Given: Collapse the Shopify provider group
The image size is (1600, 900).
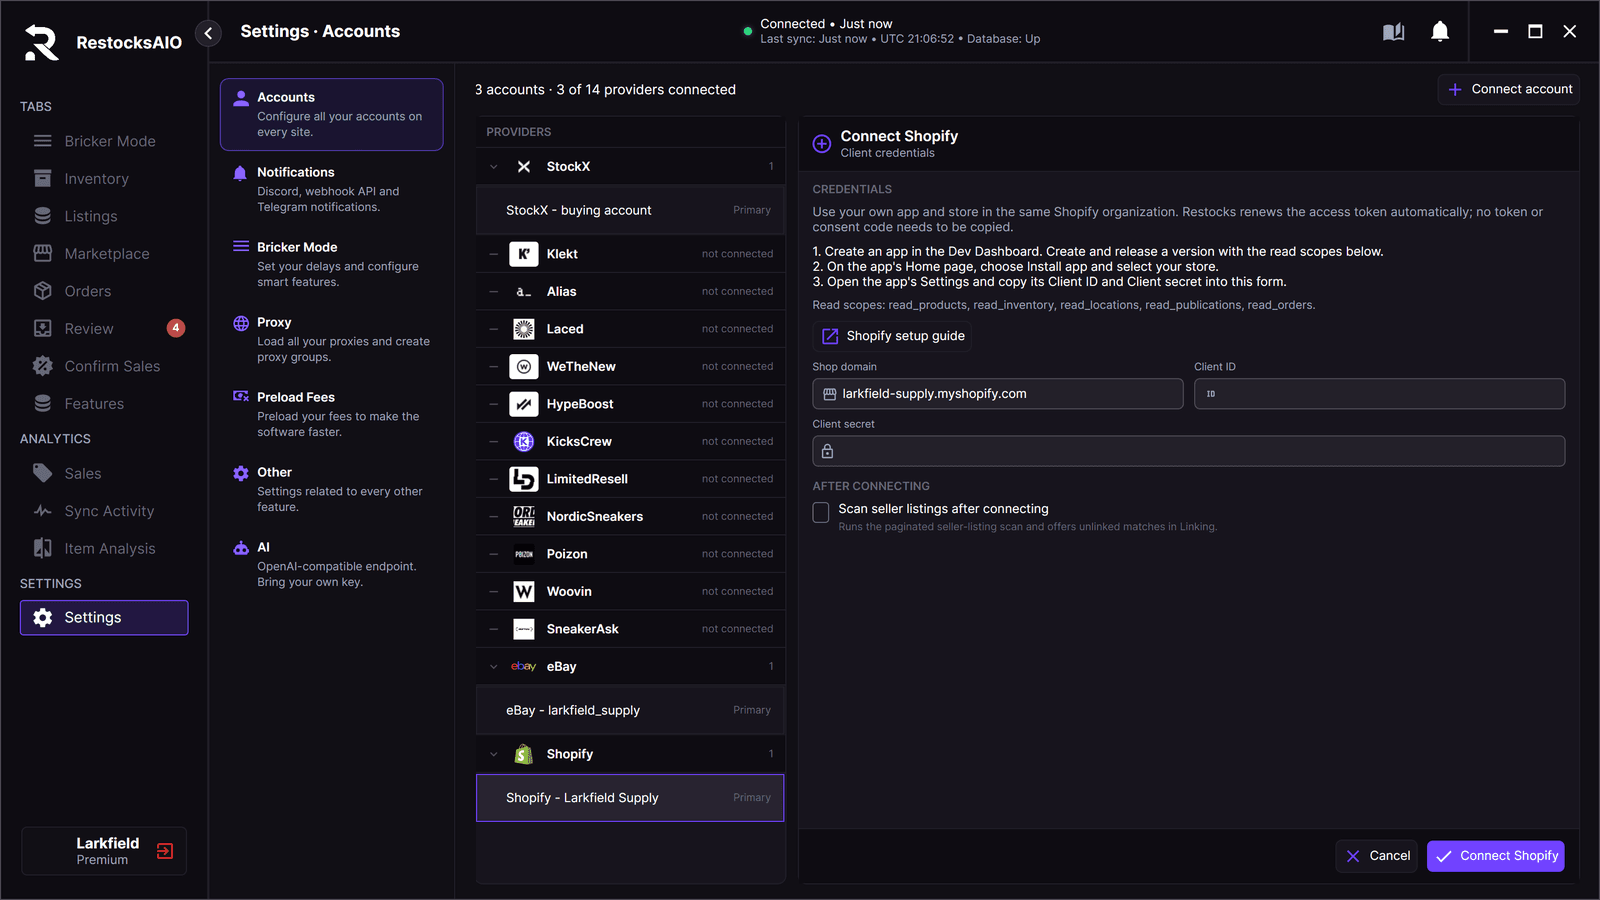Looking at the screenshot, I should (494, 754).
